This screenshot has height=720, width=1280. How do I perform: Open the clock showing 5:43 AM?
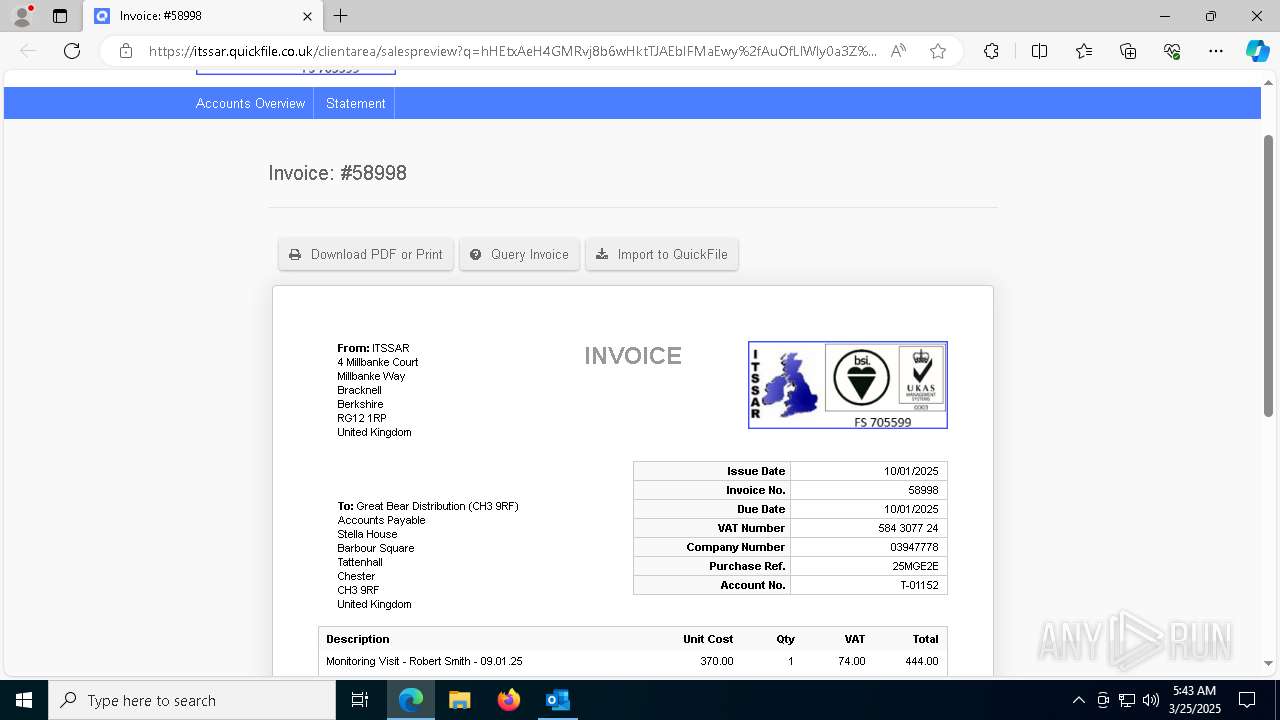[1194, 700]
